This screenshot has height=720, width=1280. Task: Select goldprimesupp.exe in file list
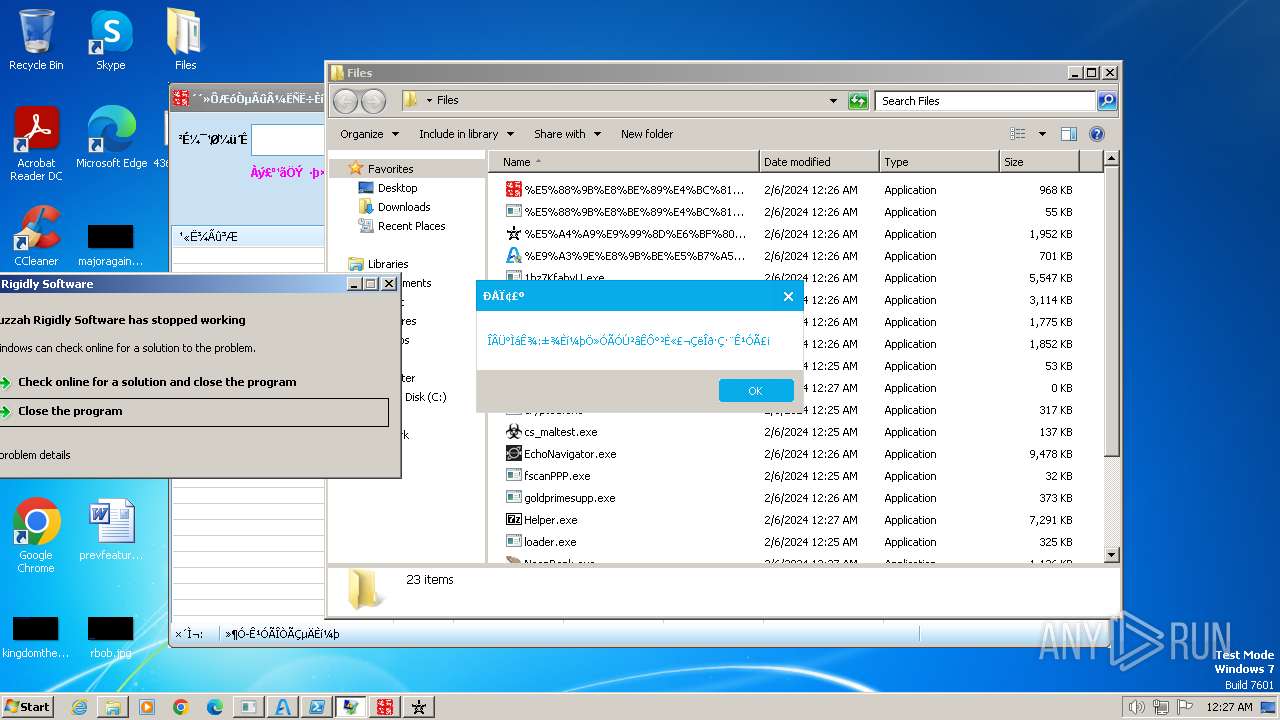tap(569, 498)
